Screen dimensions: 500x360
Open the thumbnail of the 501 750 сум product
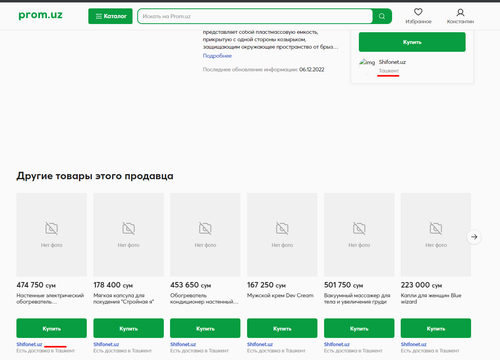(359, 235)
